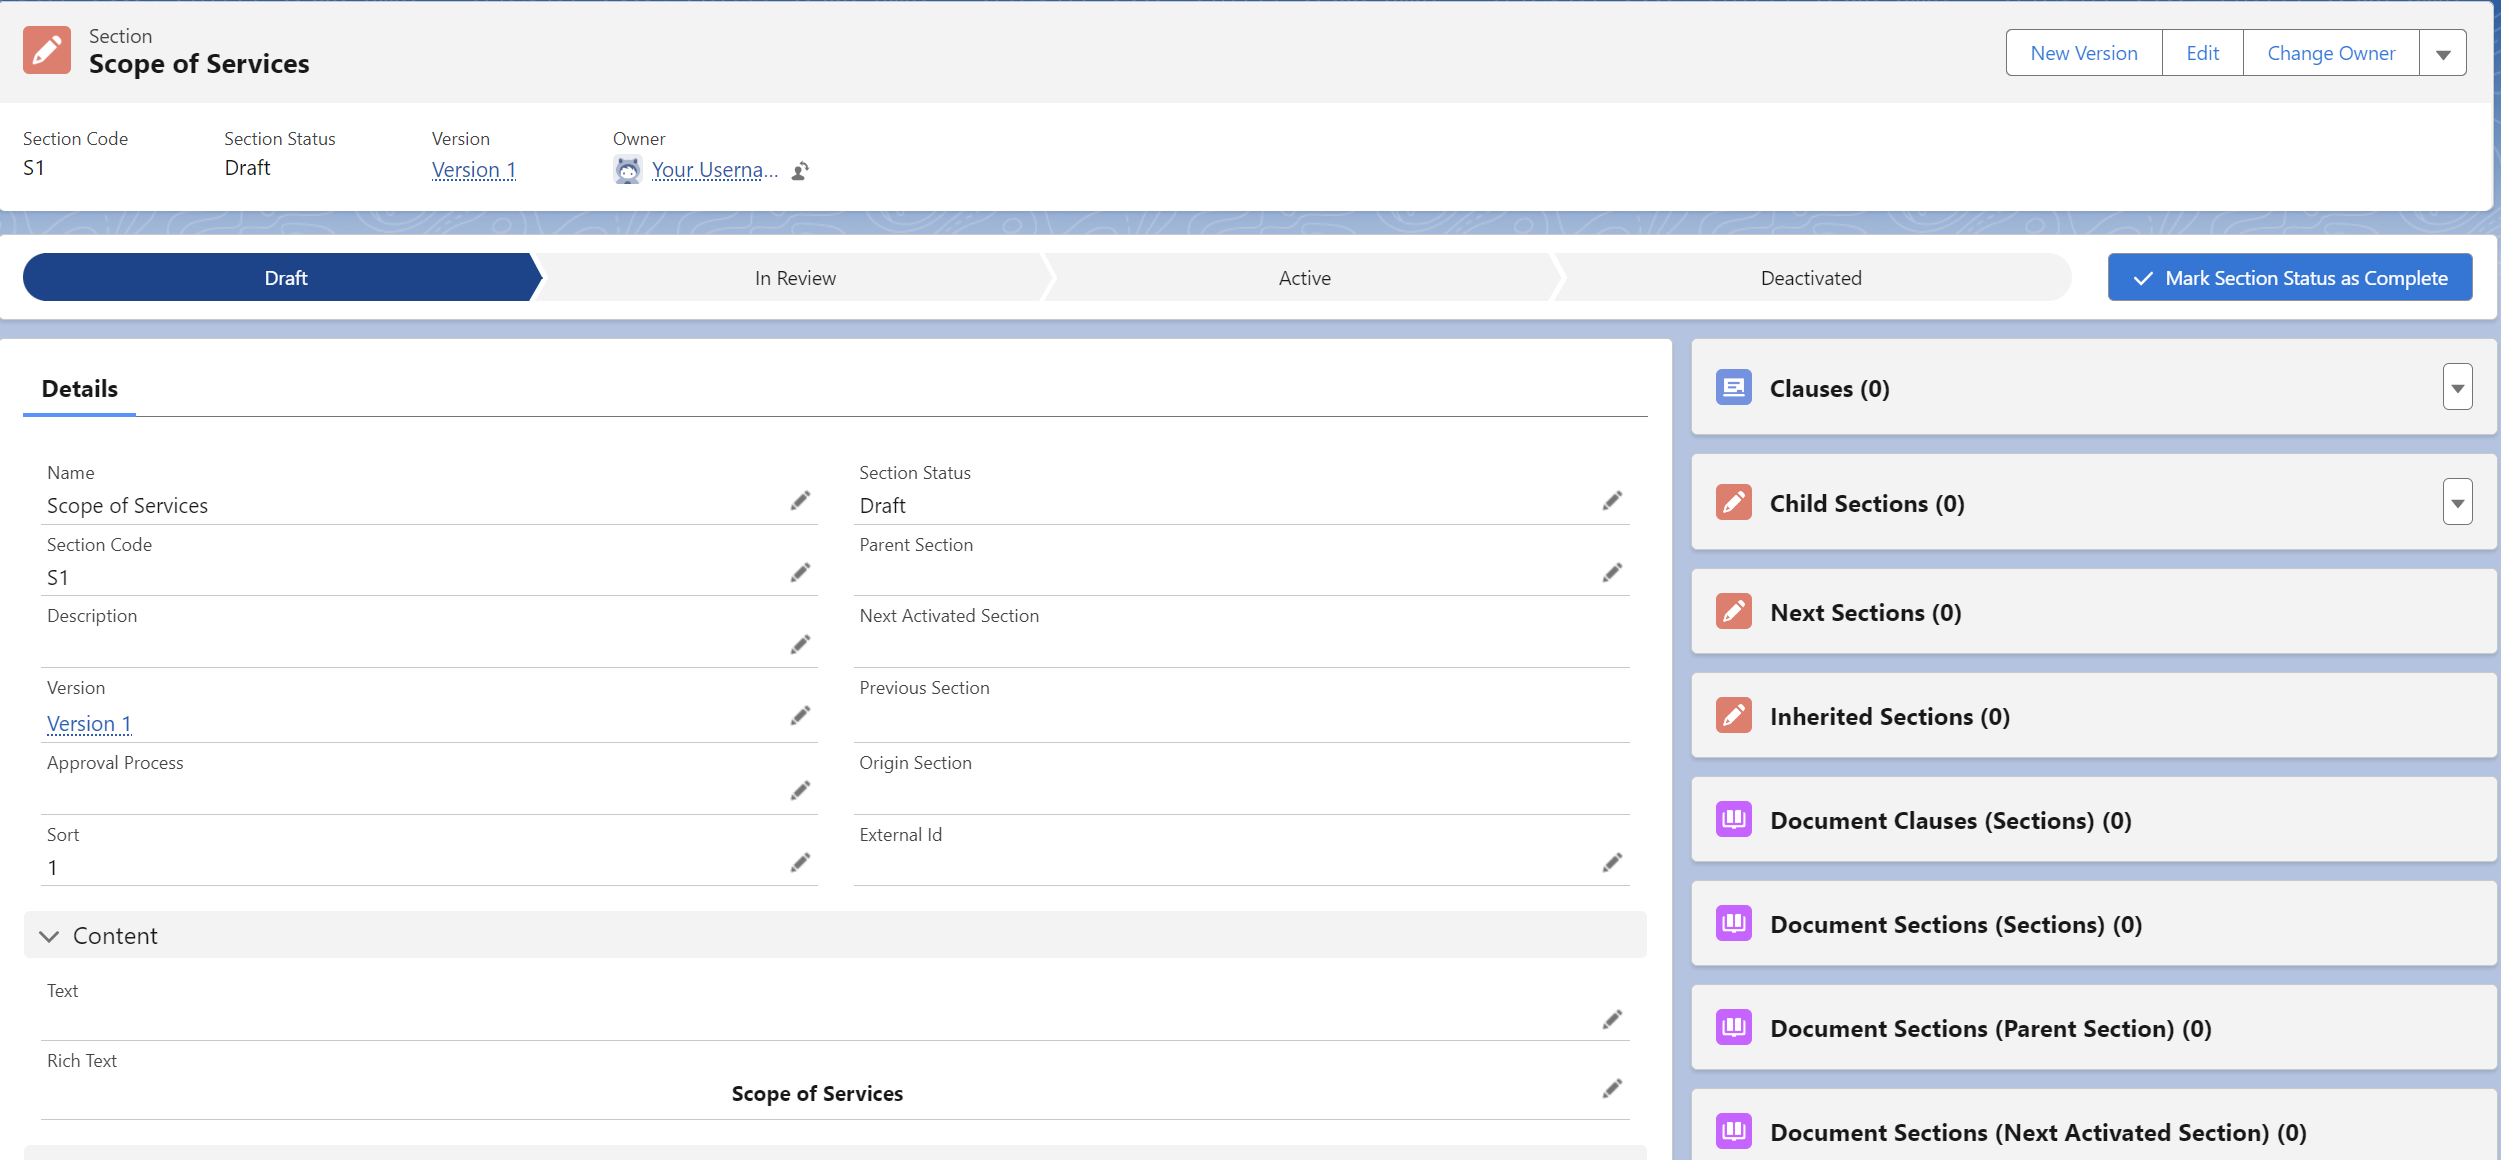Viewport: 2501px width, 1160px height.
Task: Click the Name value 'Scope of Services'
Action: pos(127,505)
